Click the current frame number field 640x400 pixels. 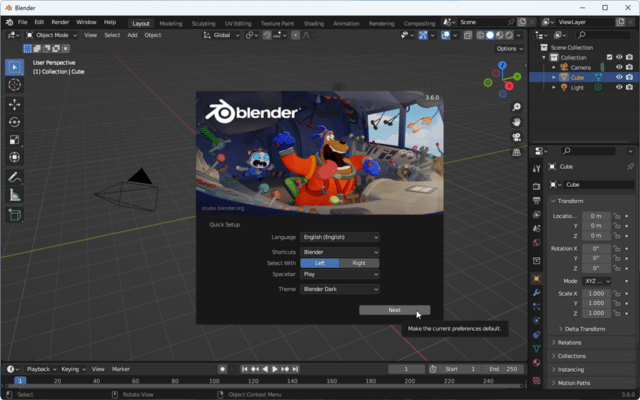(407, 369)
